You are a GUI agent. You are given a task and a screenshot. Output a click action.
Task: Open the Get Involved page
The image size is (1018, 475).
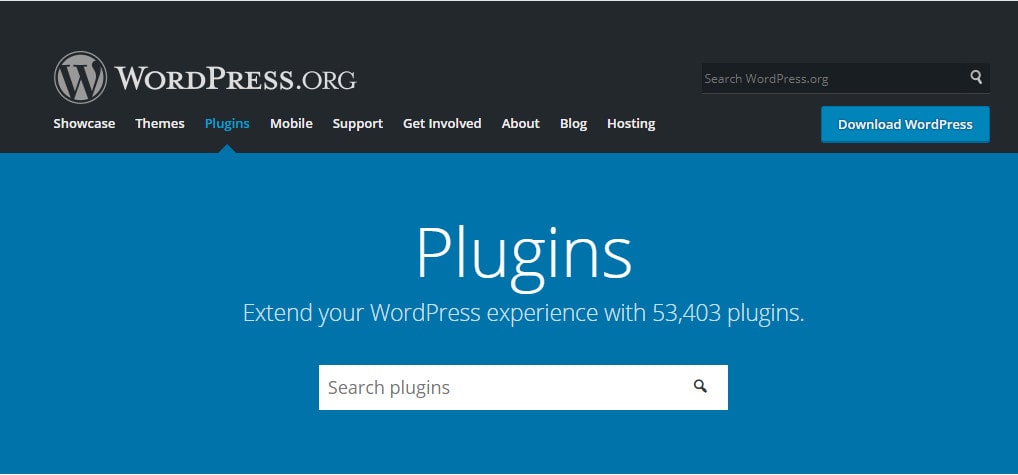click(442, 123)
